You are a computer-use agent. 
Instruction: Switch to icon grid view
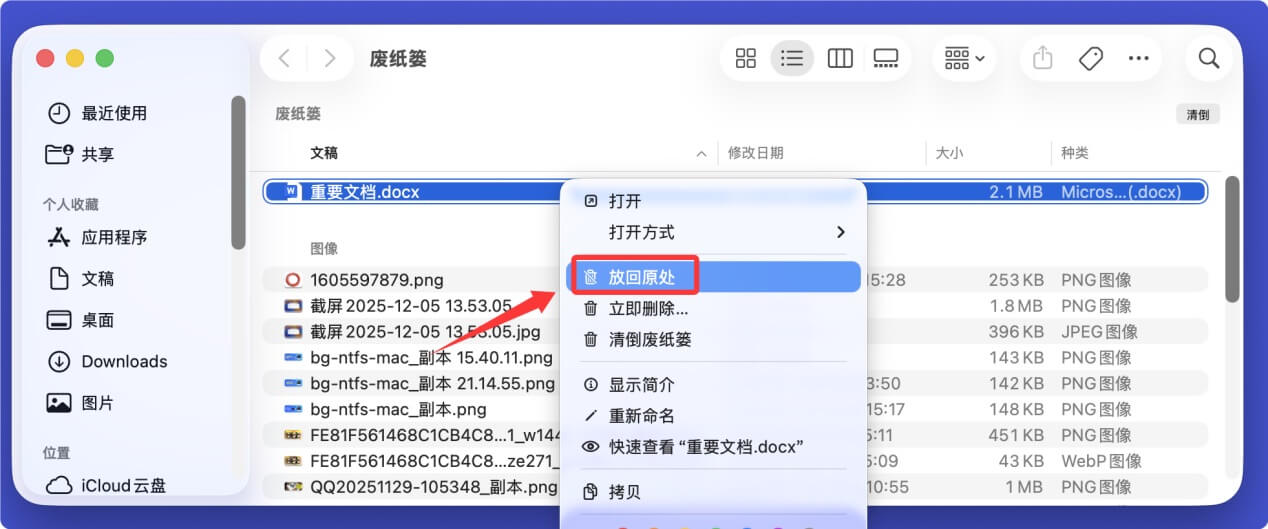point(746,58)
